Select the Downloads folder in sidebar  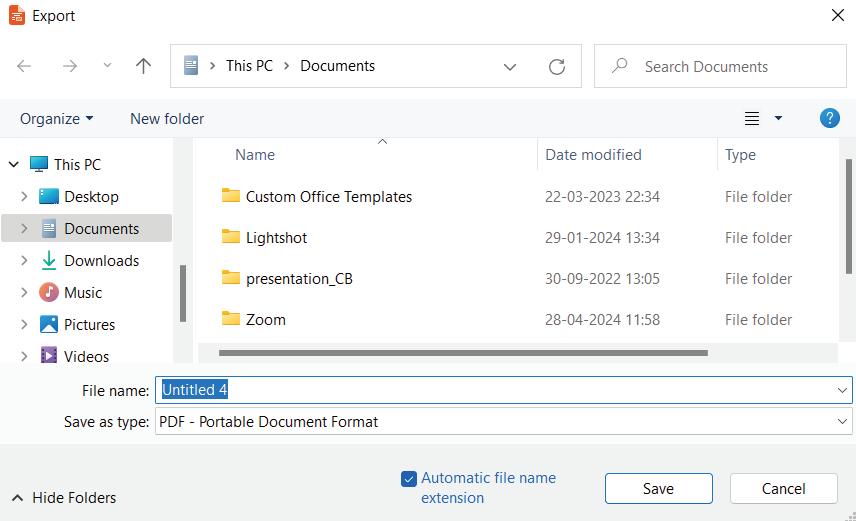pos(101,261)
